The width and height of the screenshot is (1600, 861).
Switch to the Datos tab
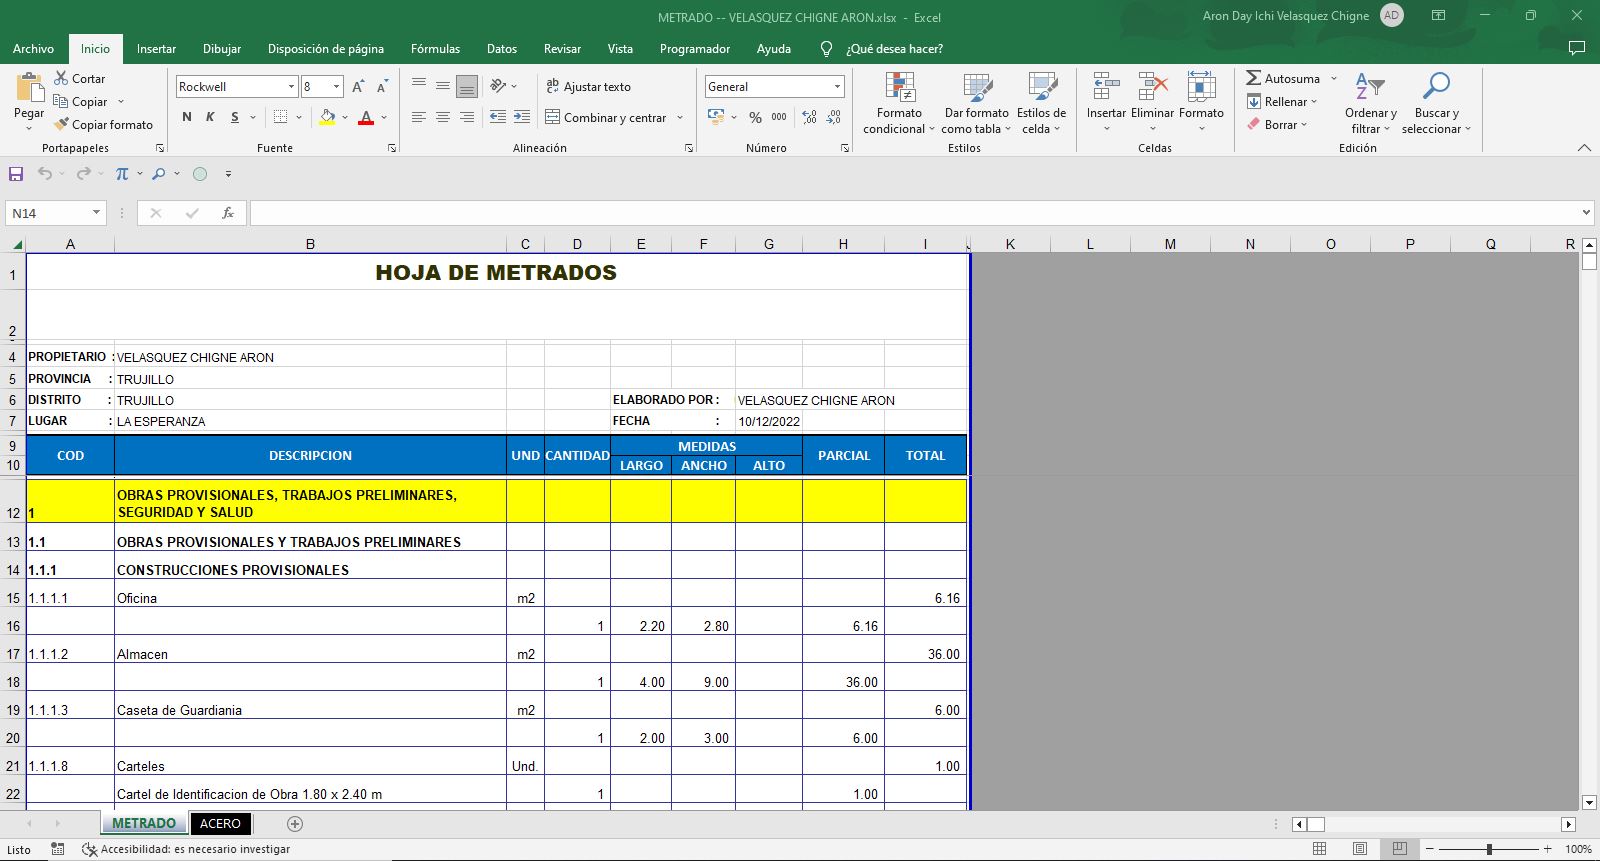(502, 49)
